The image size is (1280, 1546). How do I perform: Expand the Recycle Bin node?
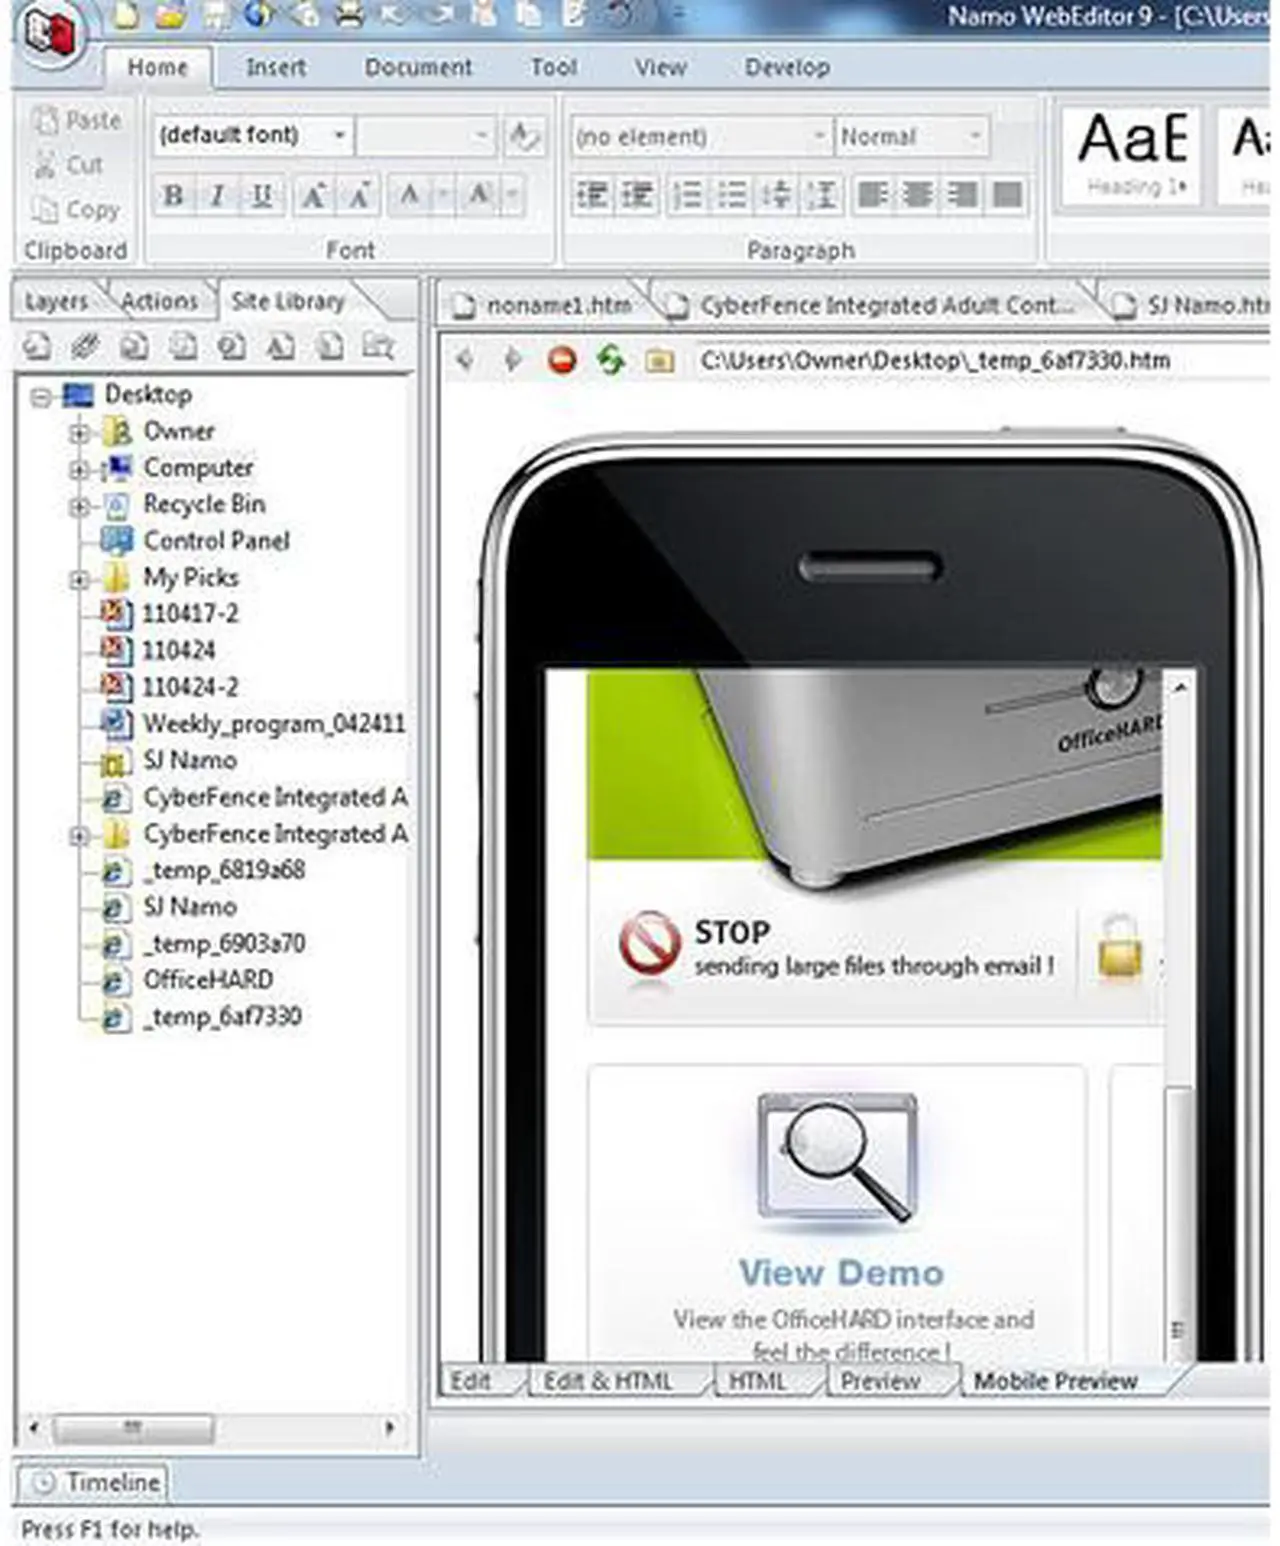[x=79, y=506]
